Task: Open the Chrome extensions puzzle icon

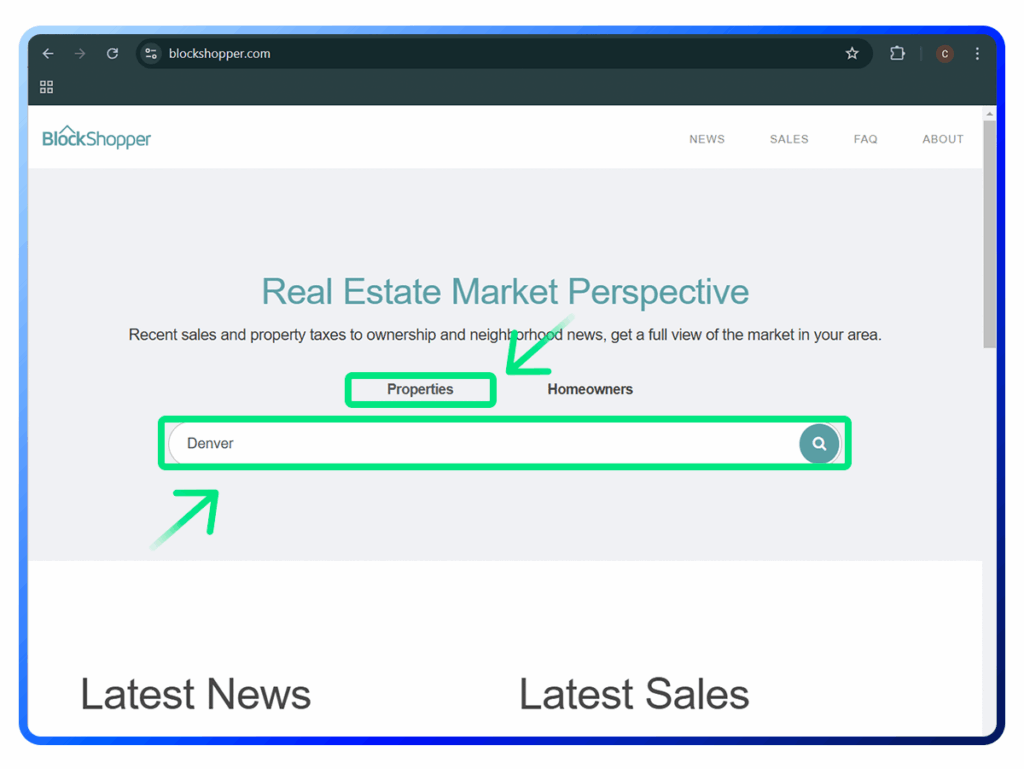Action: pos(897,54)
